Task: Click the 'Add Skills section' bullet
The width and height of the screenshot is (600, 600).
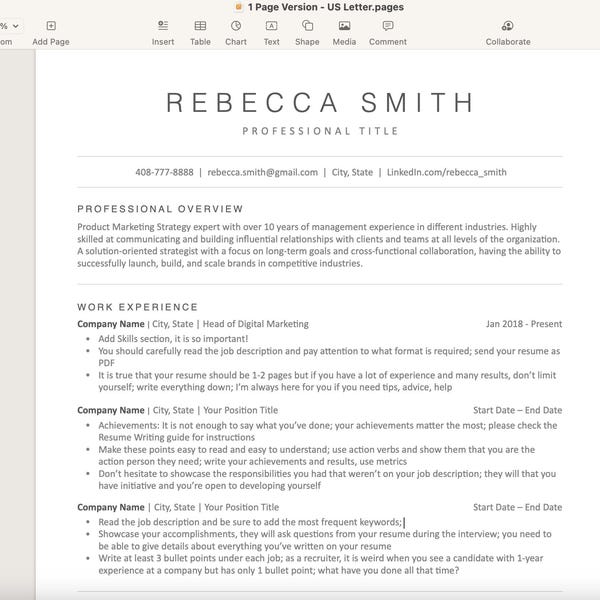Action: click(x=173, y=339)
